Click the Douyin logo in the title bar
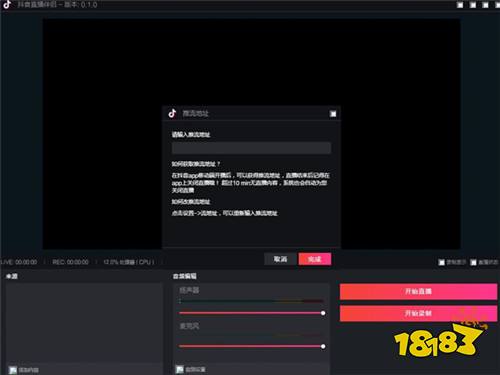This screenshot has width=500, height=375. (x=7, y=5)
